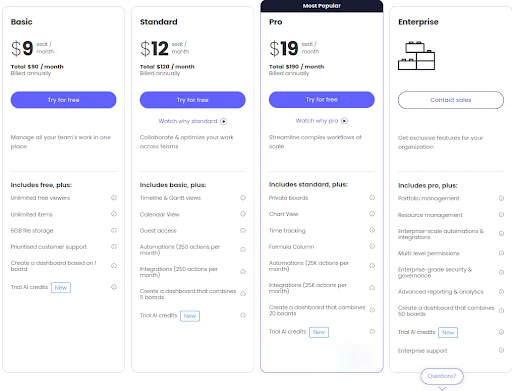512x391 pixels.
Task: Click New badge beside Basic Trial AI credits
Action: point(61,288)
